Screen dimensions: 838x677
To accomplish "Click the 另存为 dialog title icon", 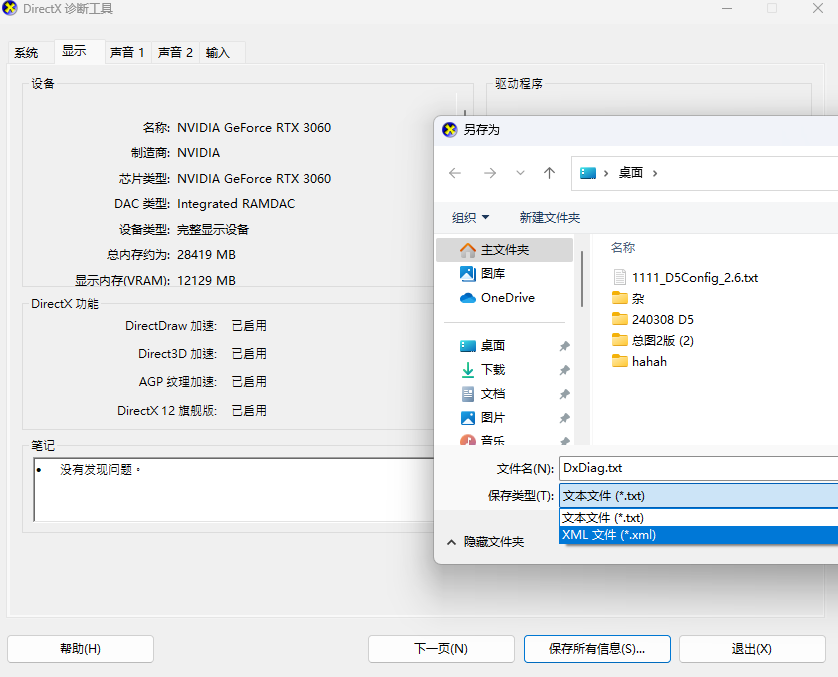I will point(450,129).
